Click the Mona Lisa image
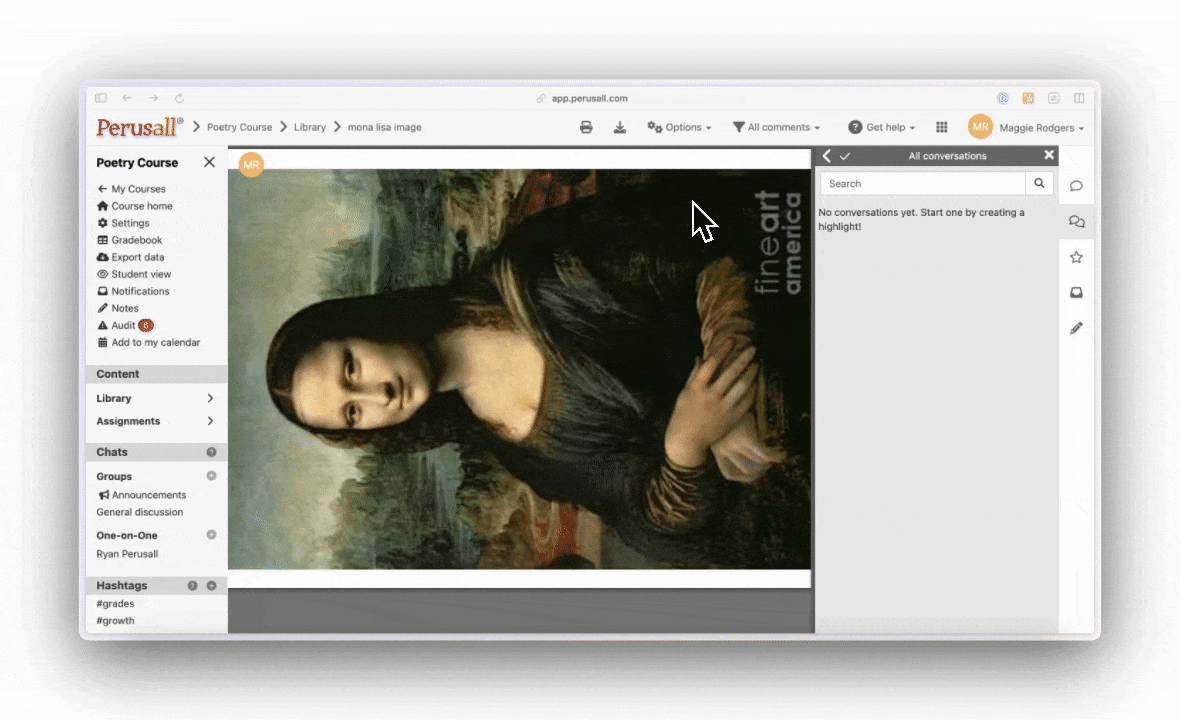The width and height of the screenshot is (1180, 720). tap(519, 369)
